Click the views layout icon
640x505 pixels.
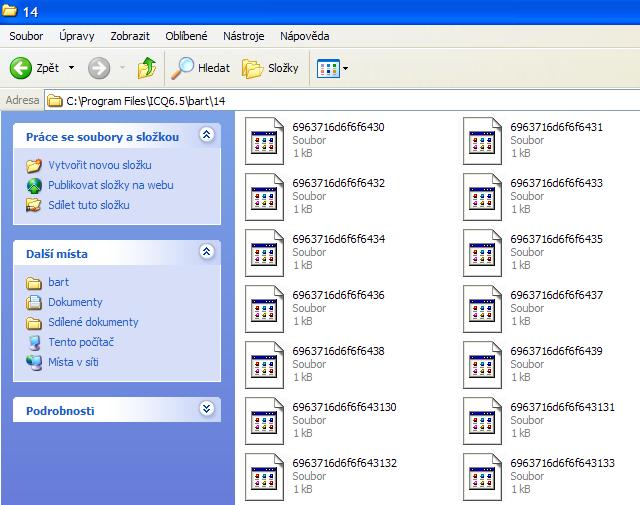pos(327,68)
